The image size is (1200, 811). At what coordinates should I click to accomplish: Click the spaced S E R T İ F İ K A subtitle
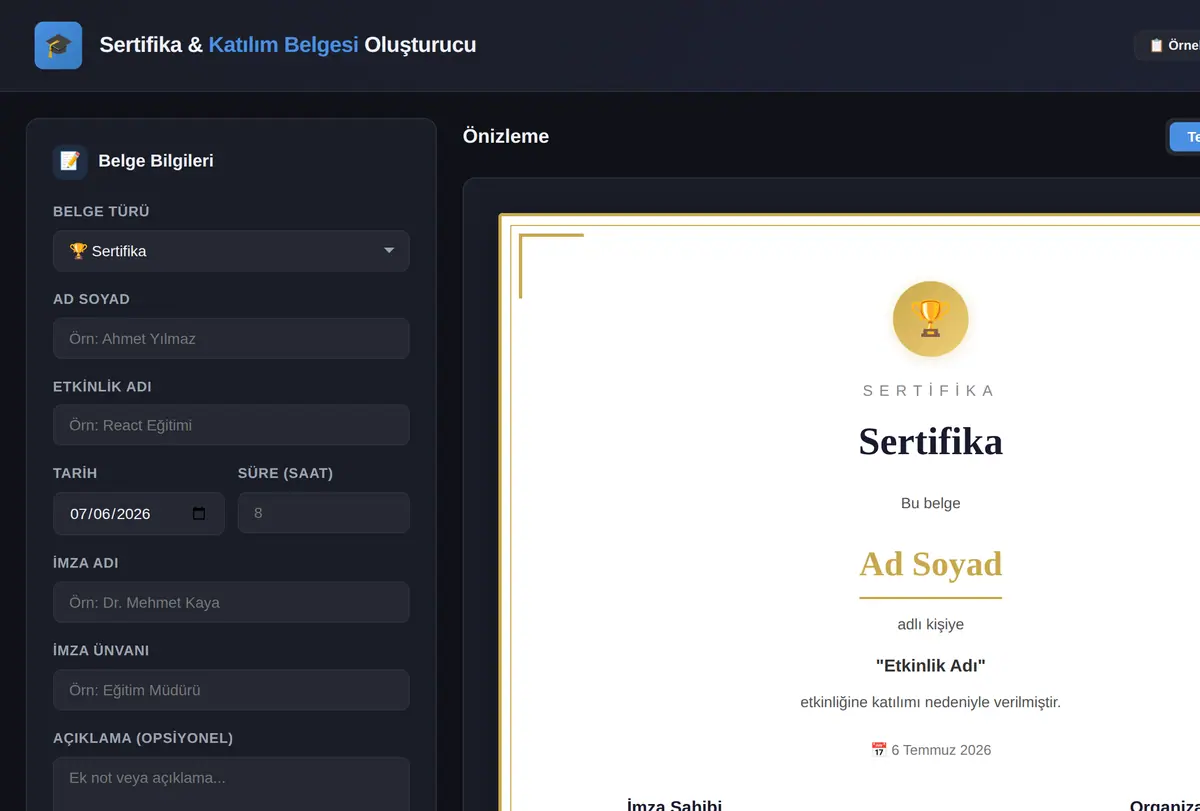click(929, 391)
